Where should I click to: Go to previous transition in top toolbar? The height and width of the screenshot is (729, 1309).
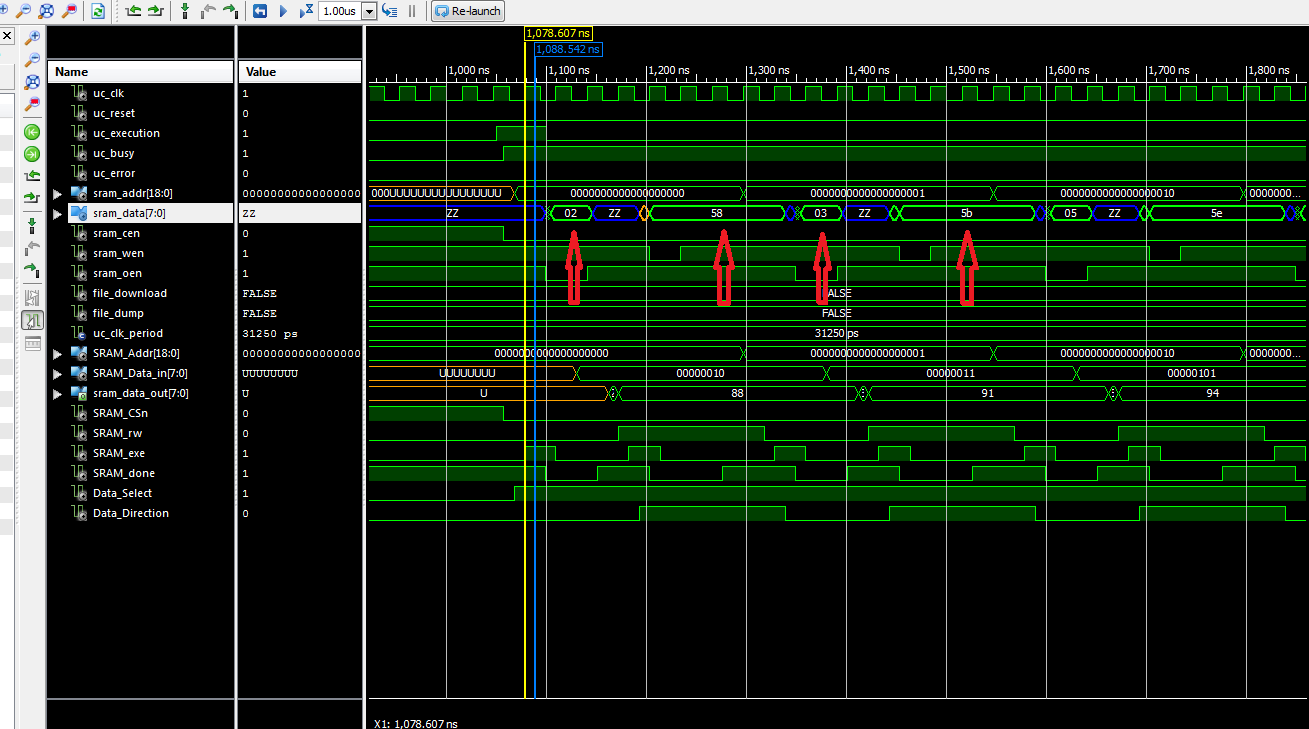(x=134, y=11)
